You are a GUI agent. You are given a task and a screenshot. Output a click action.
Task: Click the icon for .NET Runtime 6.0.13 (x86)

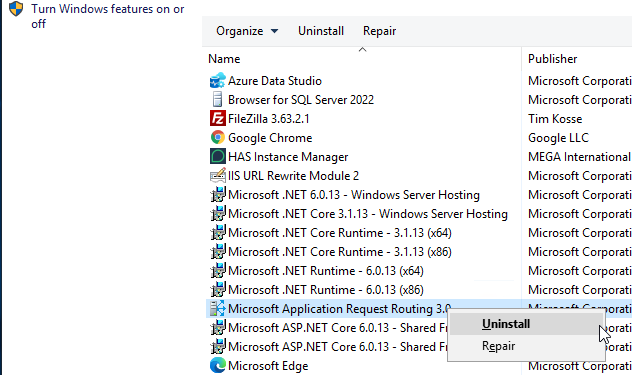pos(218,290)
